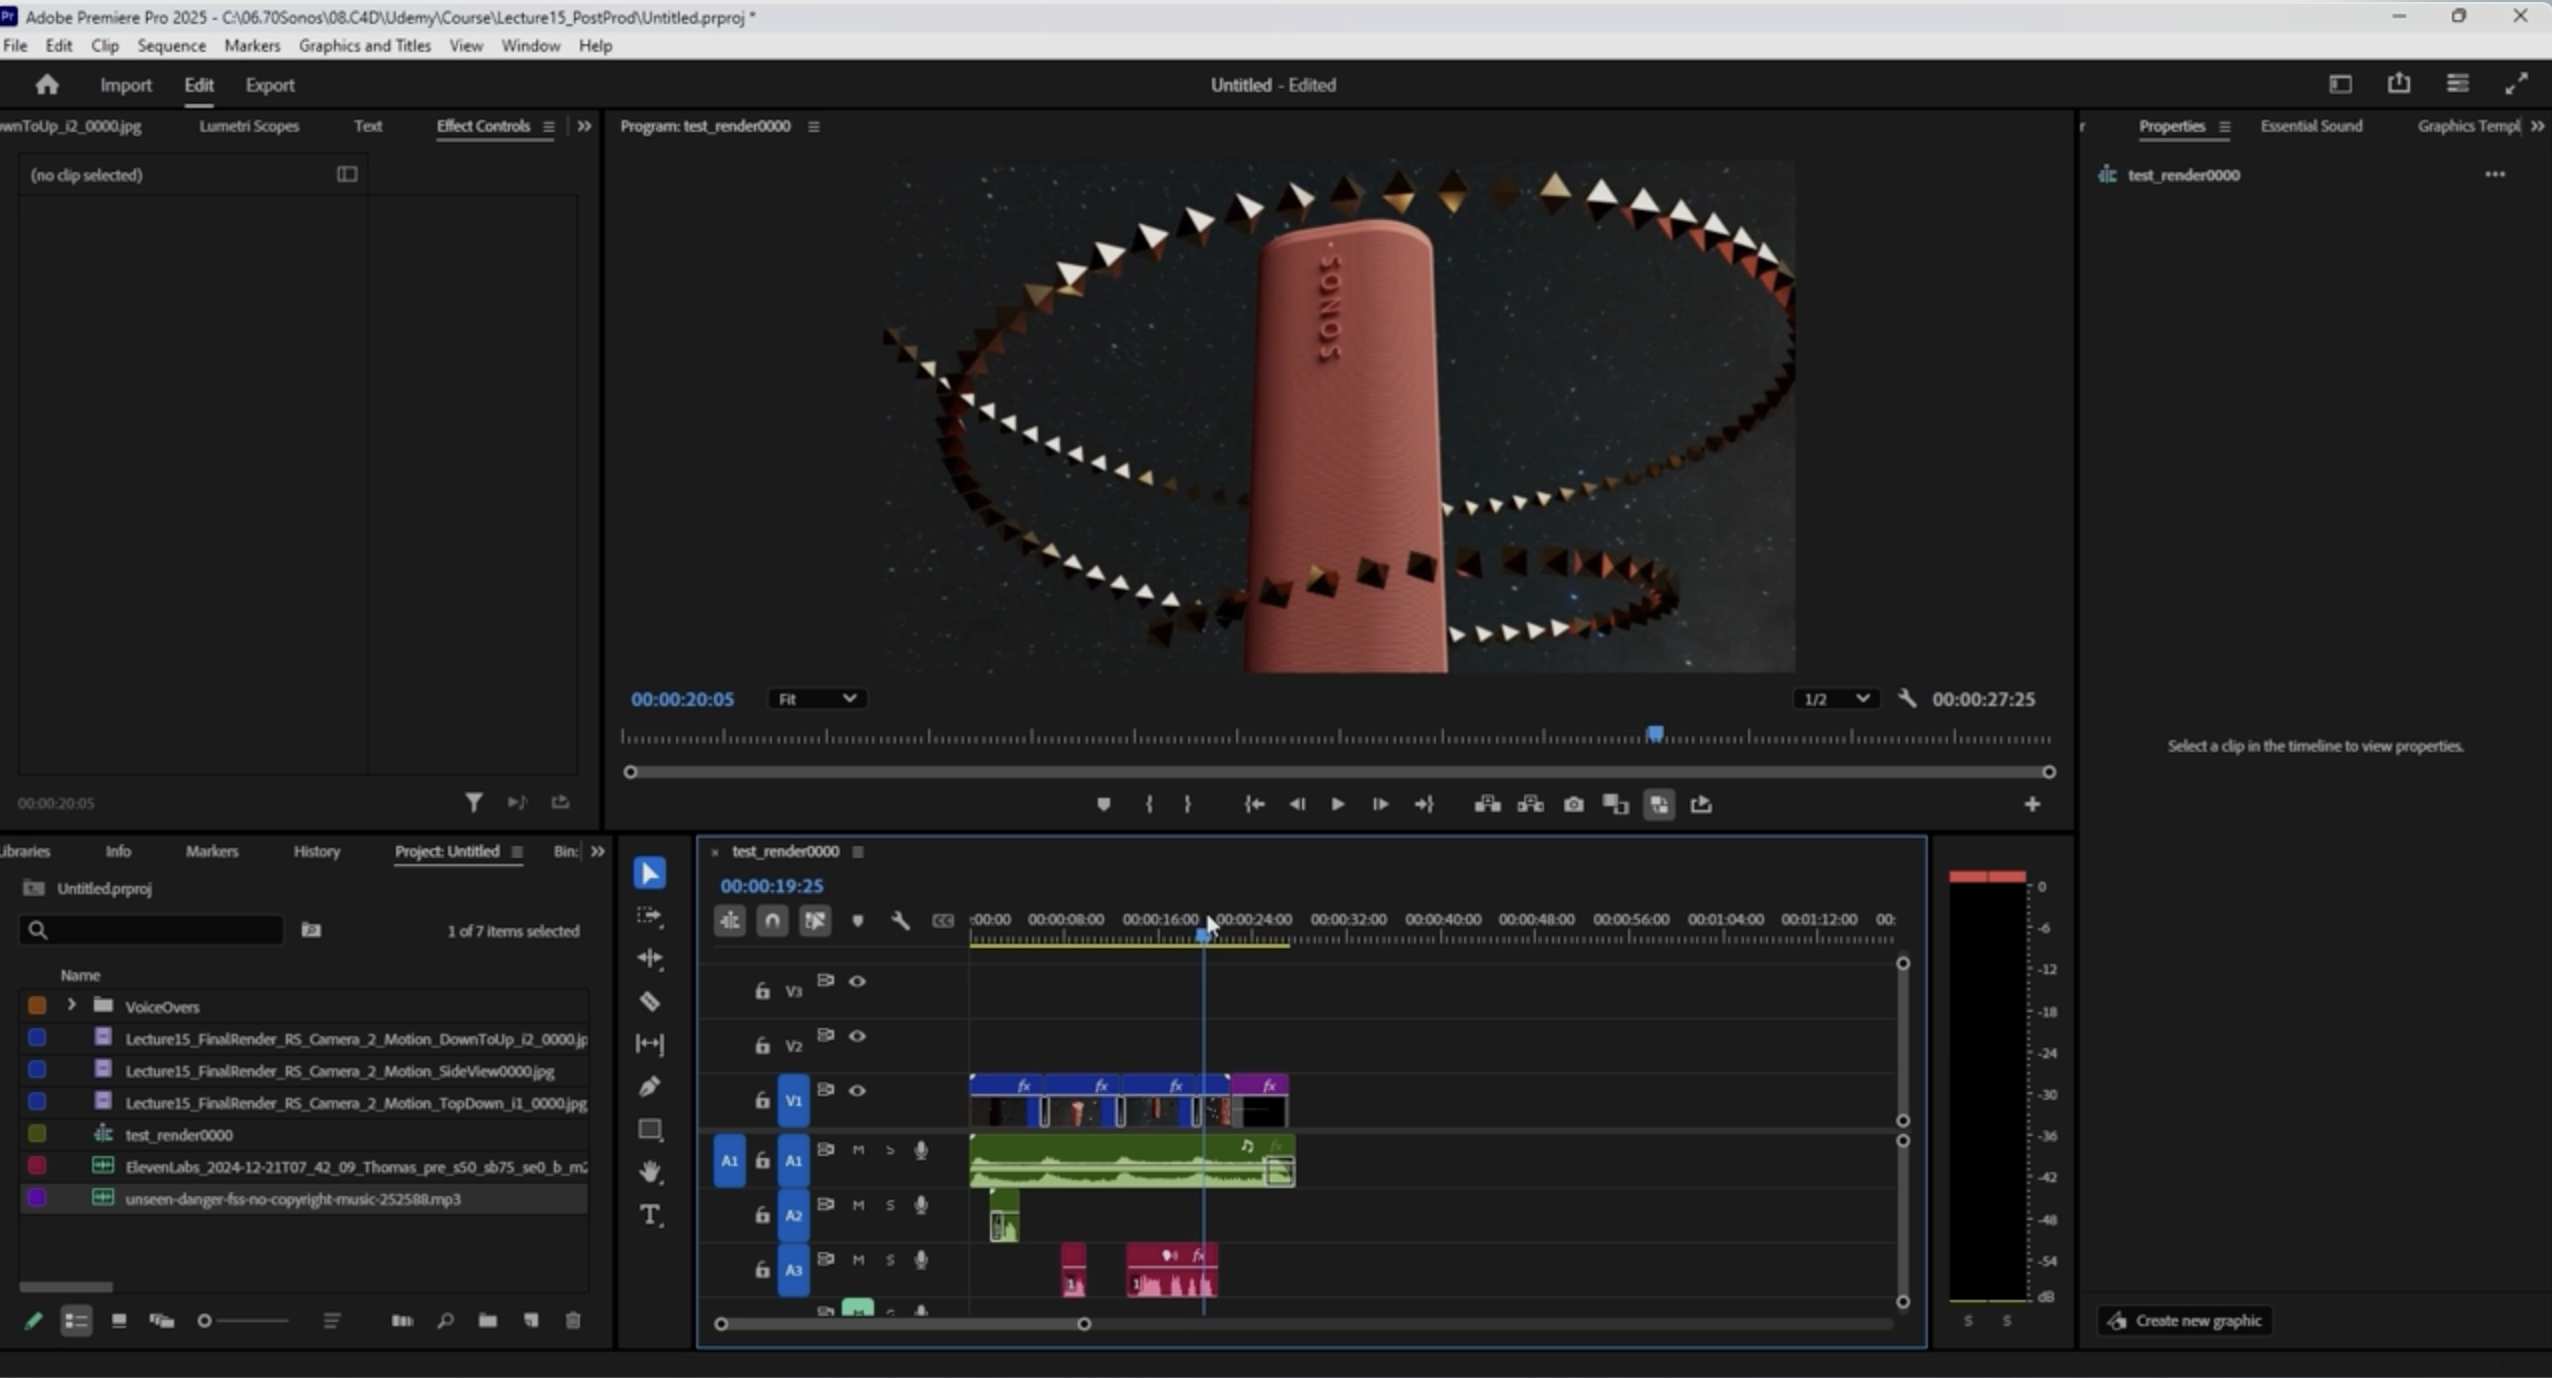
Task: Open the Sequence menu
Action: coord(171,46)
